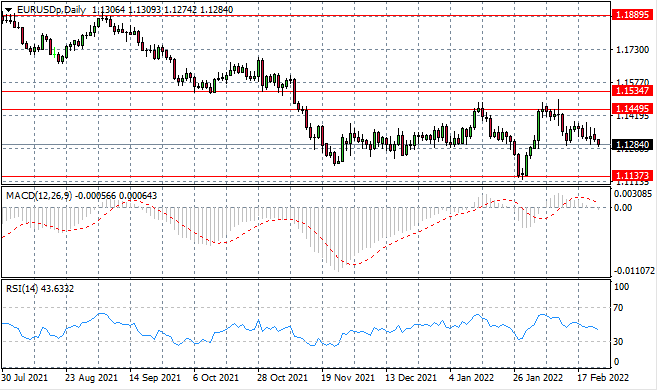This screenshot has width=657, height=390.
Task: Click the RSI(14) 43.6332 indicator label
Action: pyautogui.click(x=40, y=289)
